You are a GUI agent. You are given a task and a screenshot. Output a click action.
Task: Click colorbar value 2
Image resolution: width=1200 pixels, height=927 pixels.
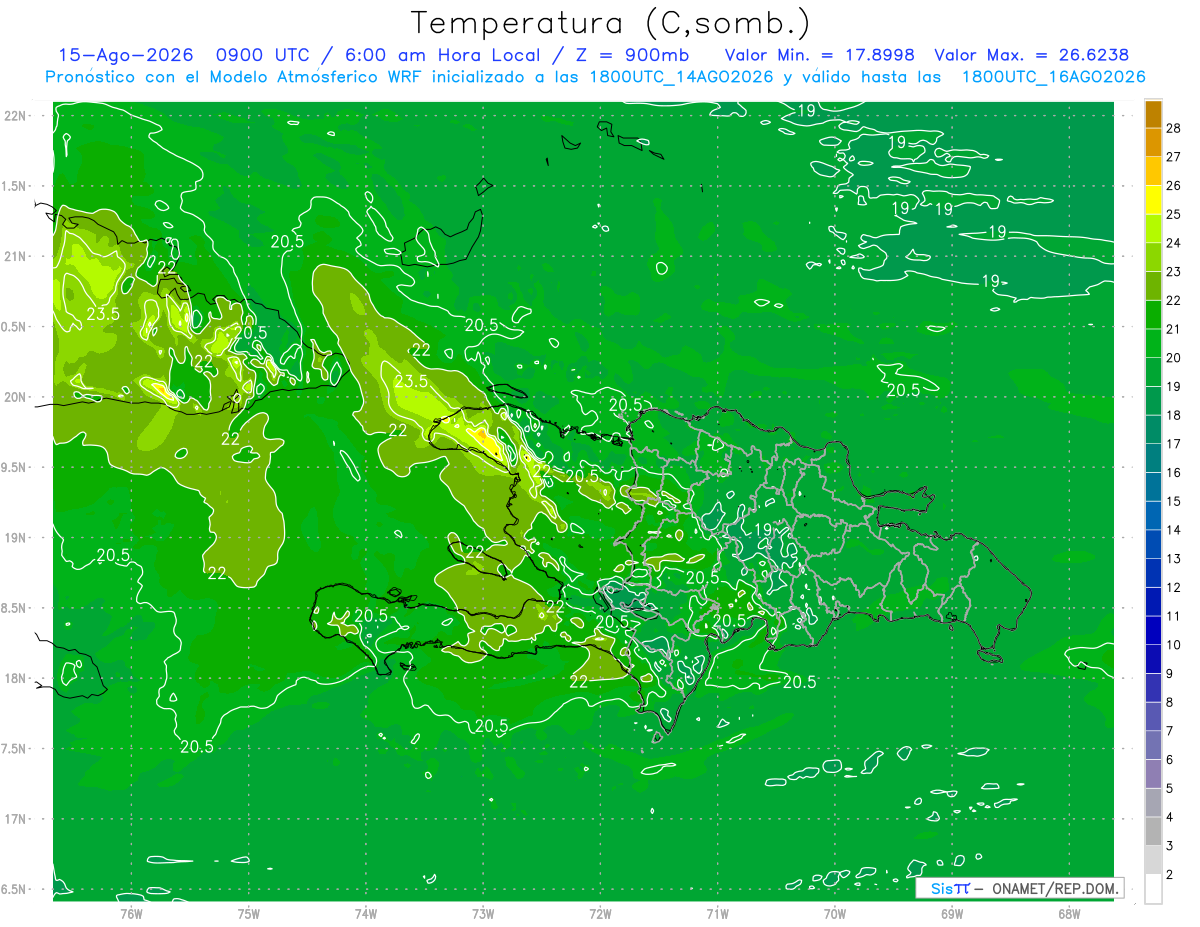[x=1170, y=875]
